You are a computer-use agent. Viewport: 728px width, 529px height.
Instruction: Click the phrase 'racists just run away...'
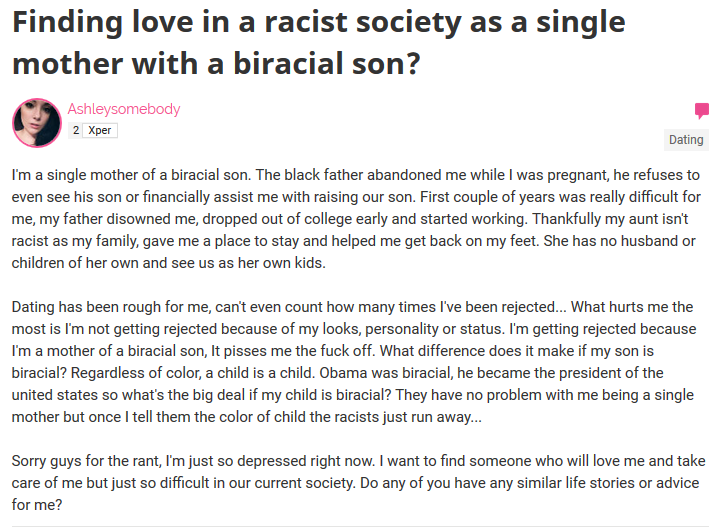[x=407, y=417]
